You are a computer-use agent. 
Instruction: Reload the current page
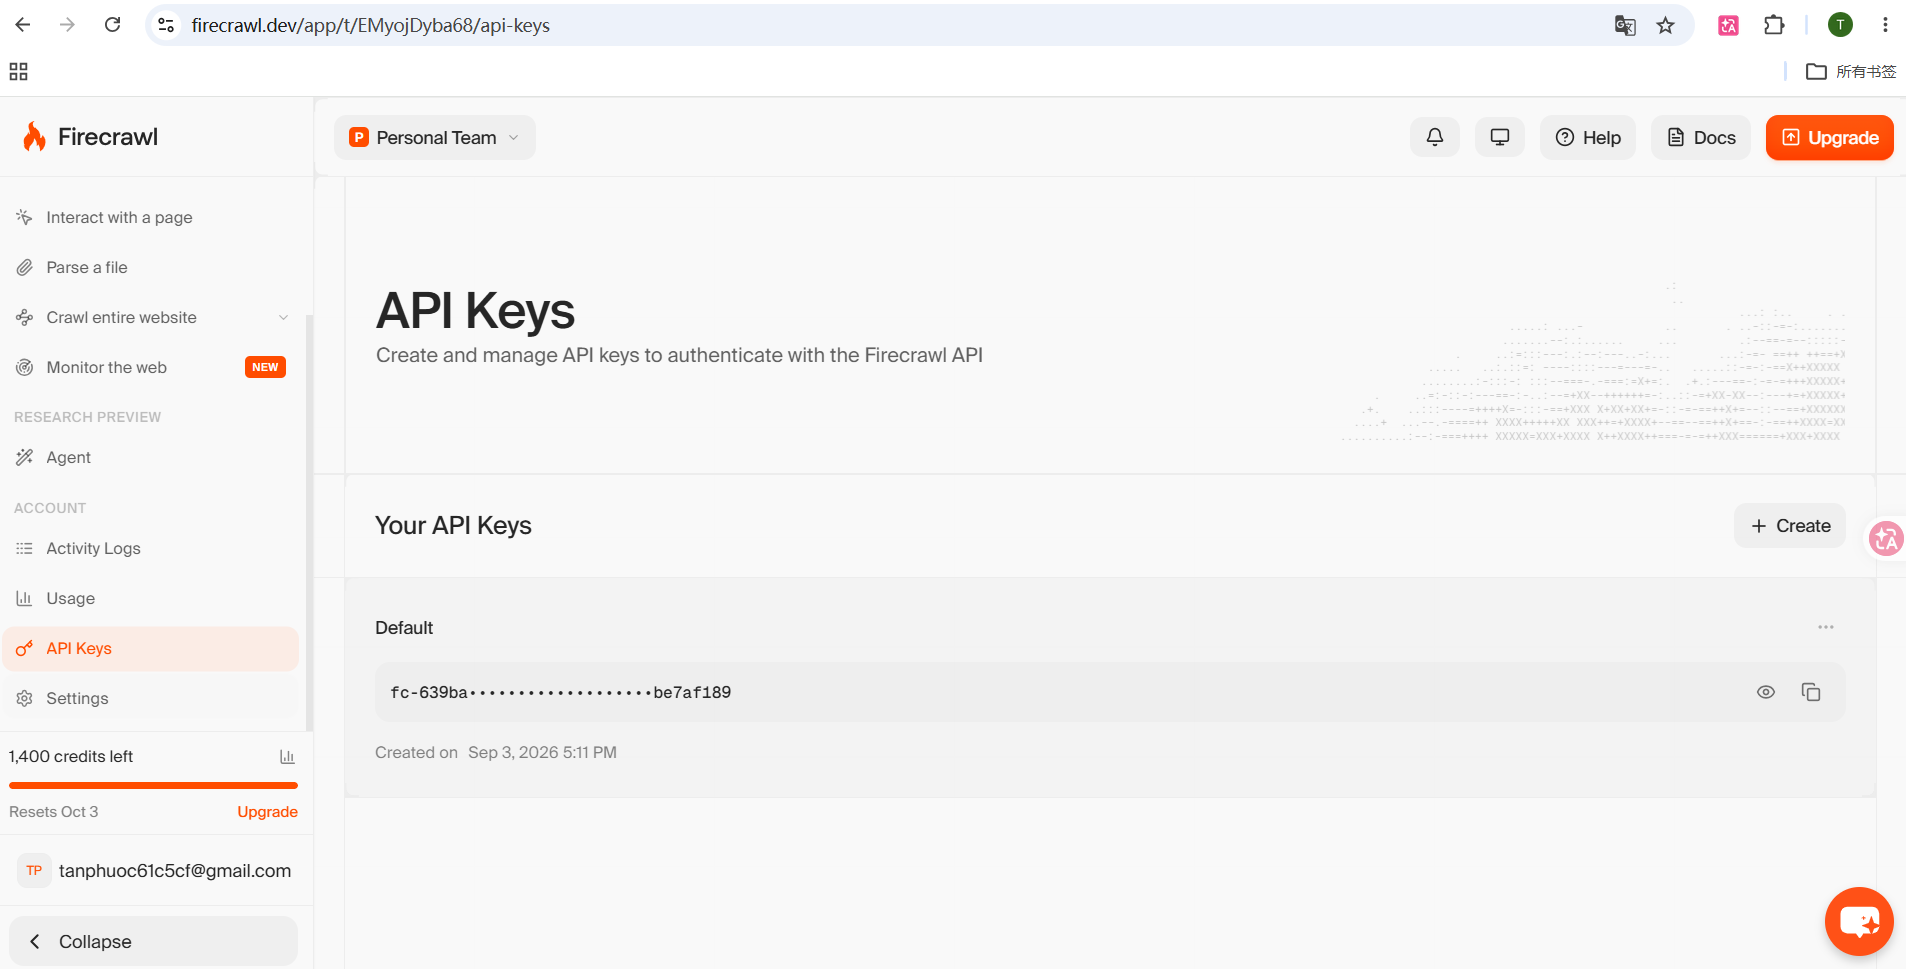pos(112,25)
